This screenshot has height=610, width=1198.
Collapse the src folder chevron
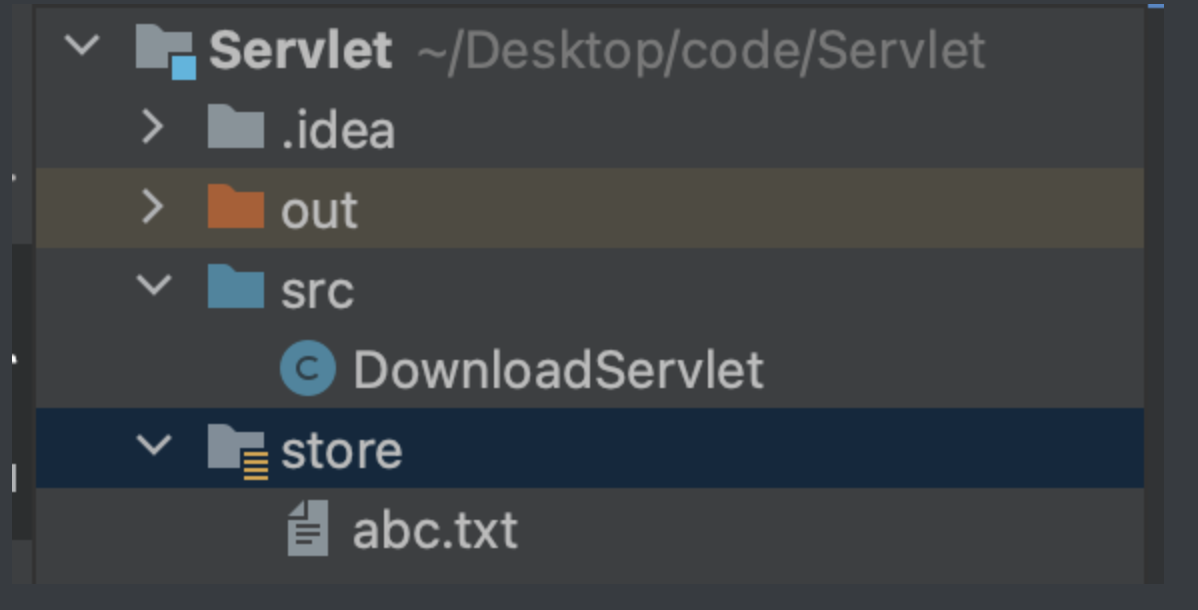(x=153, y=287)
